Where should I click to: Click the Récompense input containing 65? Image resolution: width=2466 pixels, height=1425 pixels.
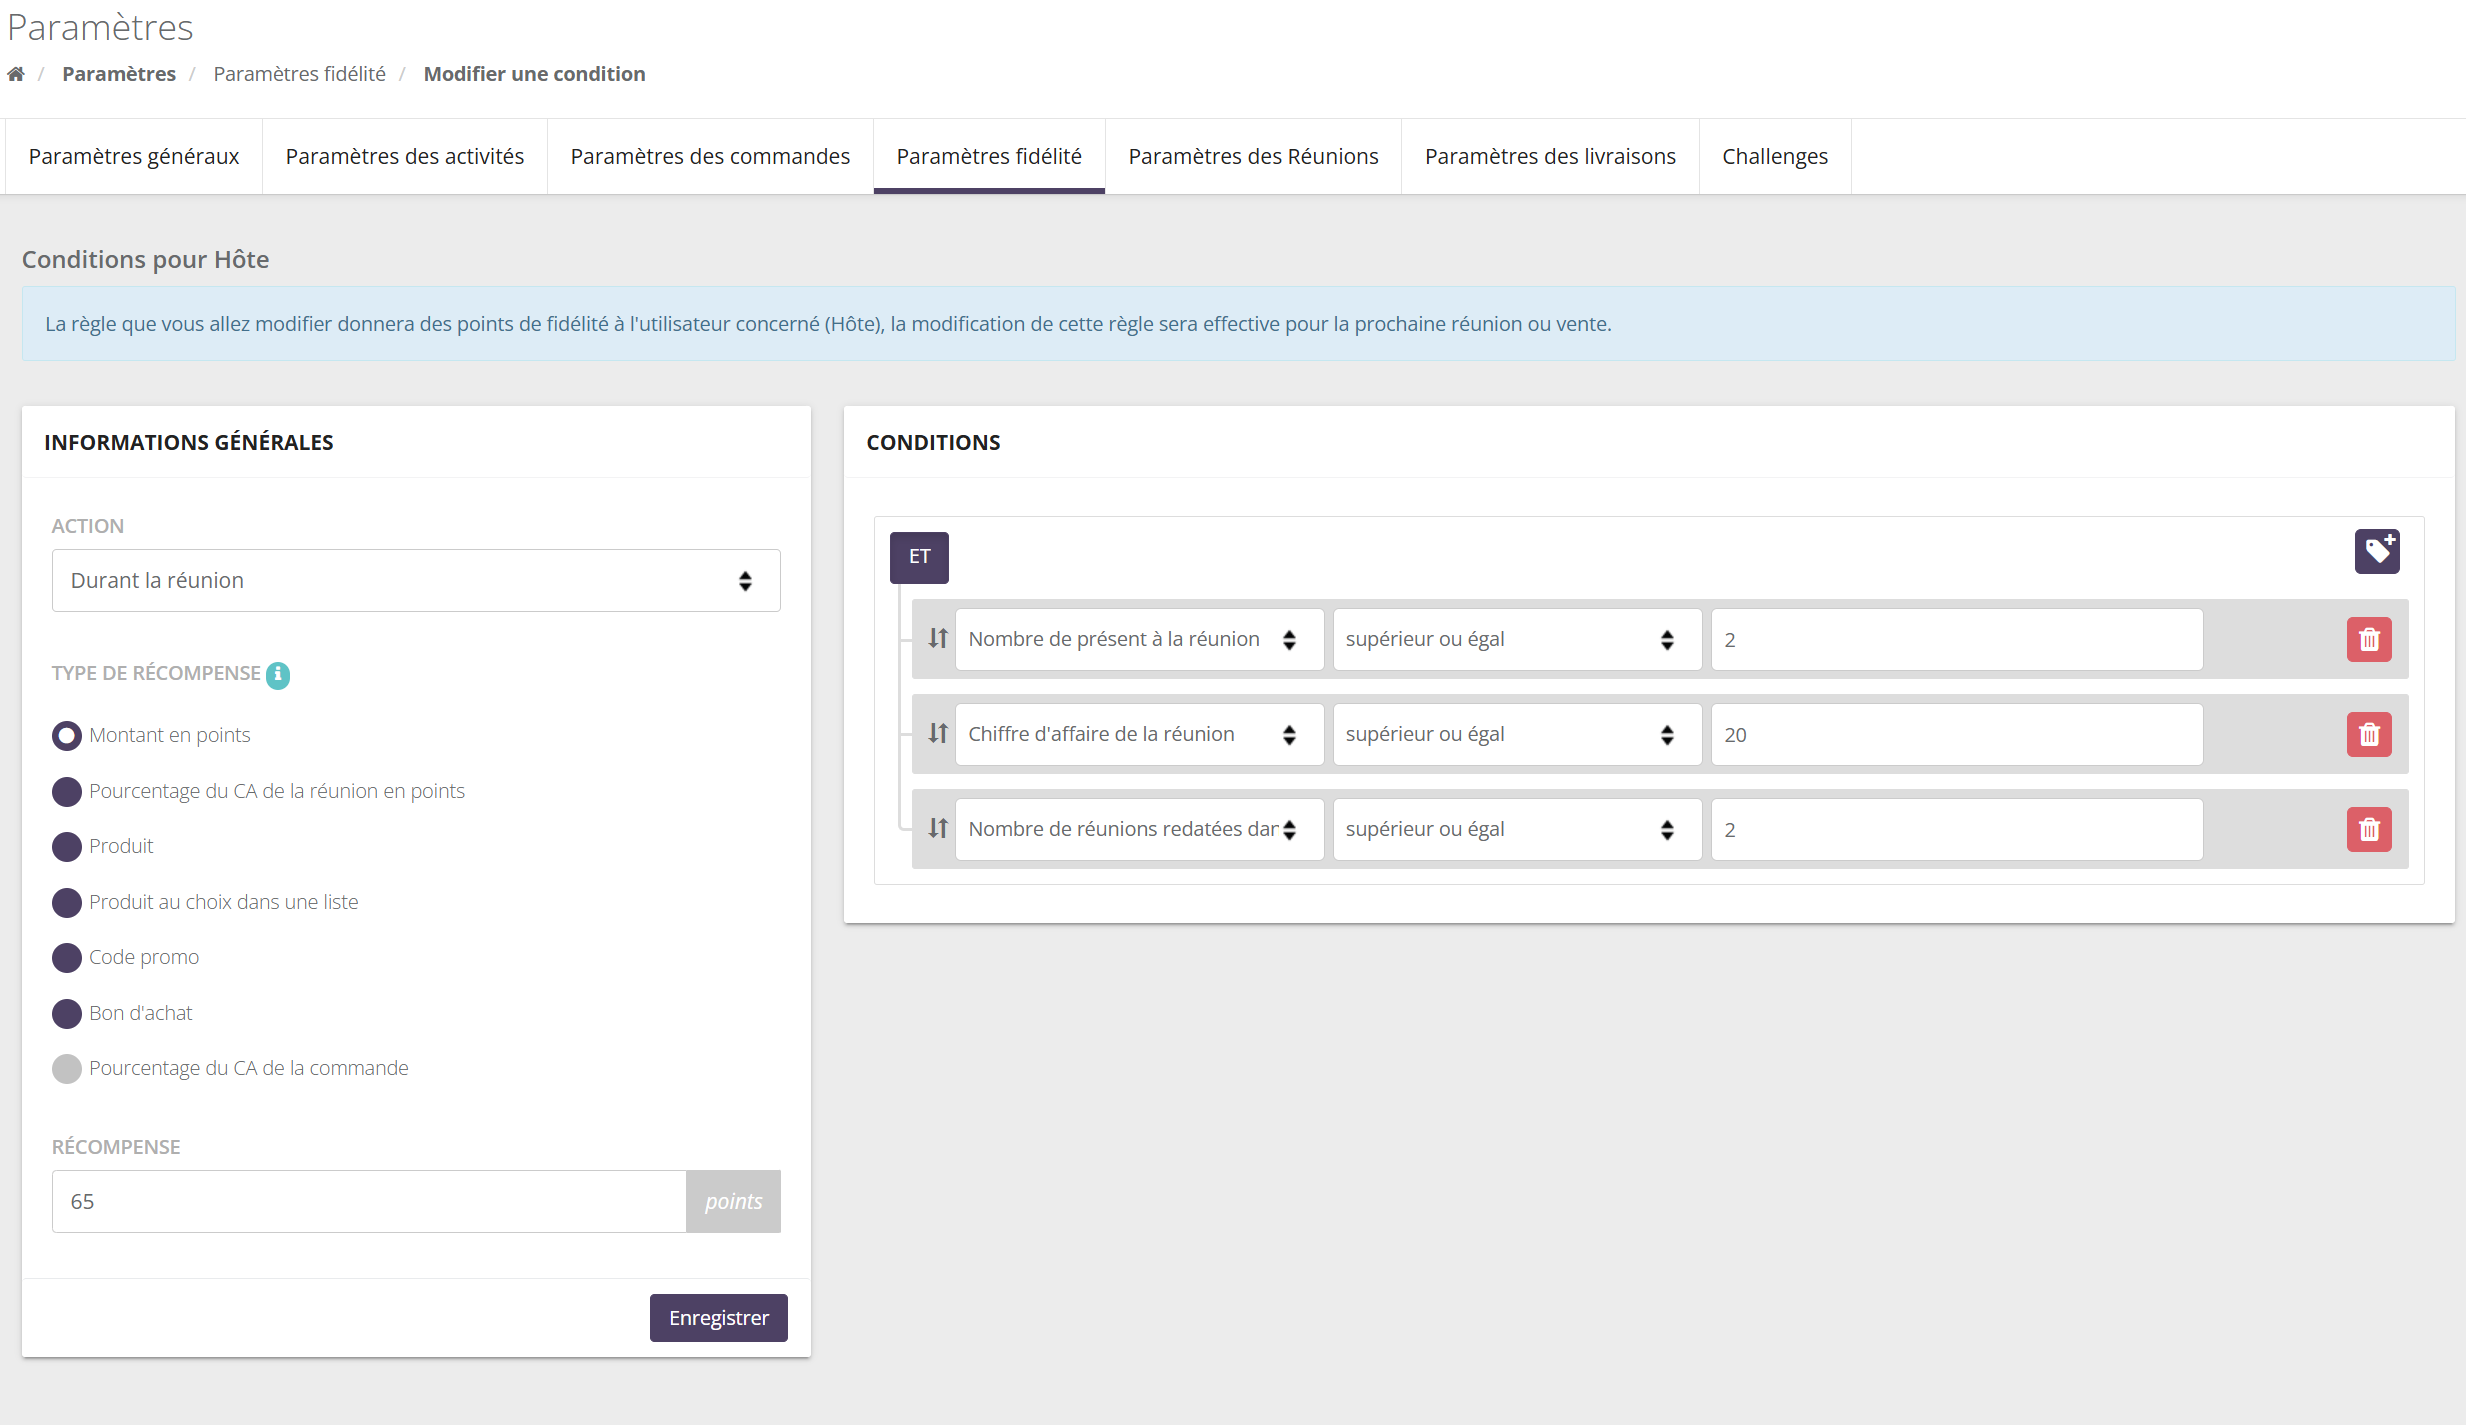[369, 1202]
